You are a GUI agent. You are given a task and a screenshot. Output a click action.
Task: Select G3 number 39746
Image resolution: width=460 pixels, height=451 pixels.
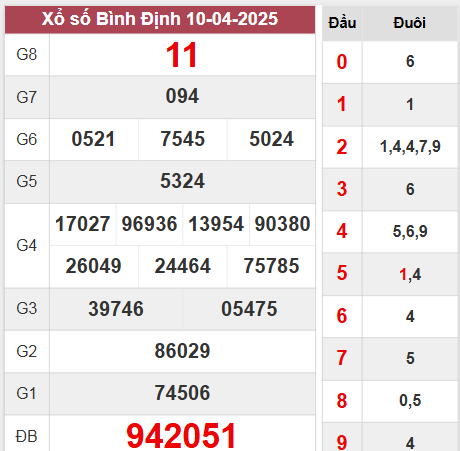pos(116,309)
